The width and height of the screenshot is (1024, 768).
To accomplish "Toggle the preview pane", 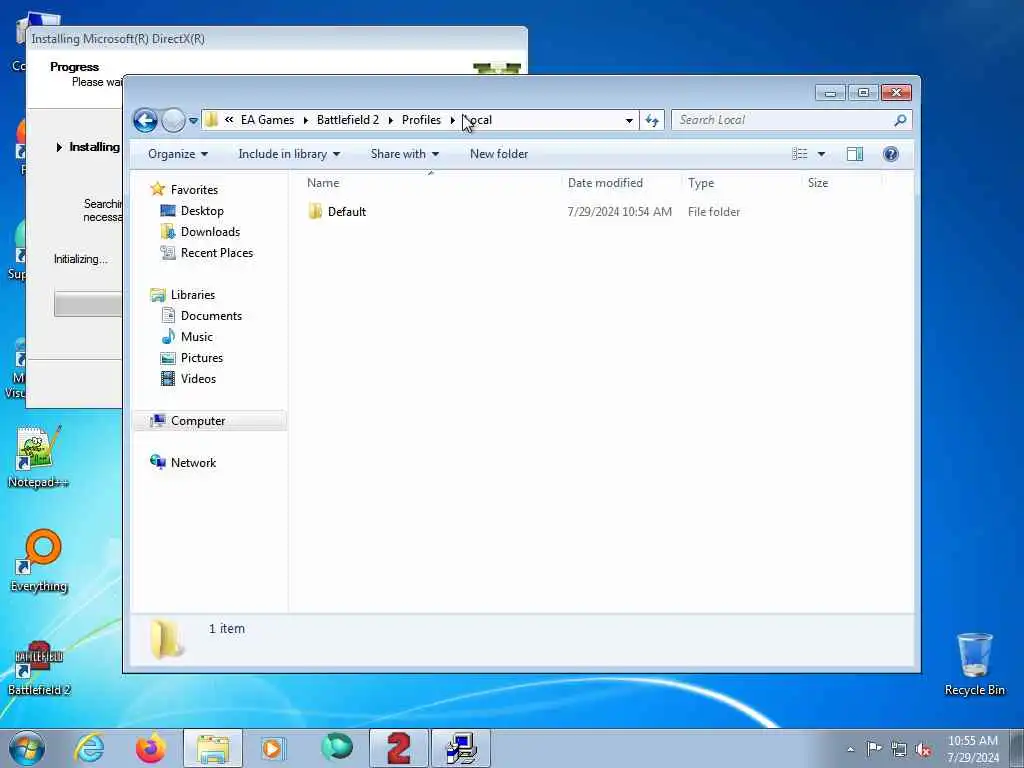I will [x=855, y=154].
